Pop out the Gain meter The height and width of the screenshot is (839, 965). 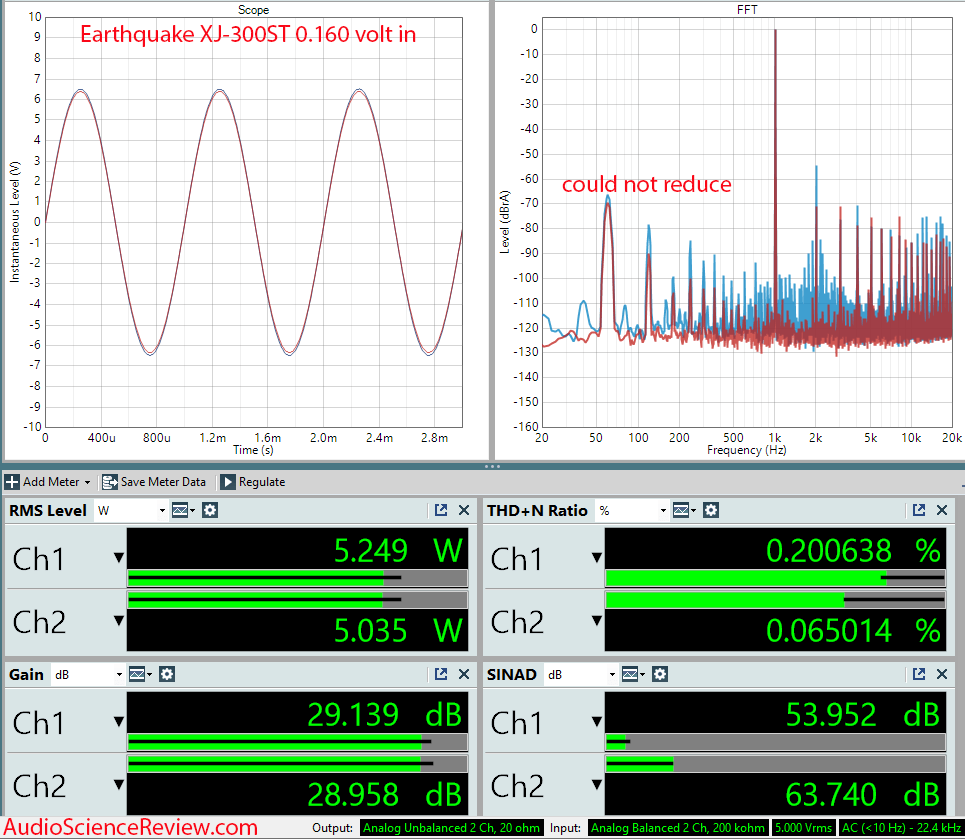[441, 675]
